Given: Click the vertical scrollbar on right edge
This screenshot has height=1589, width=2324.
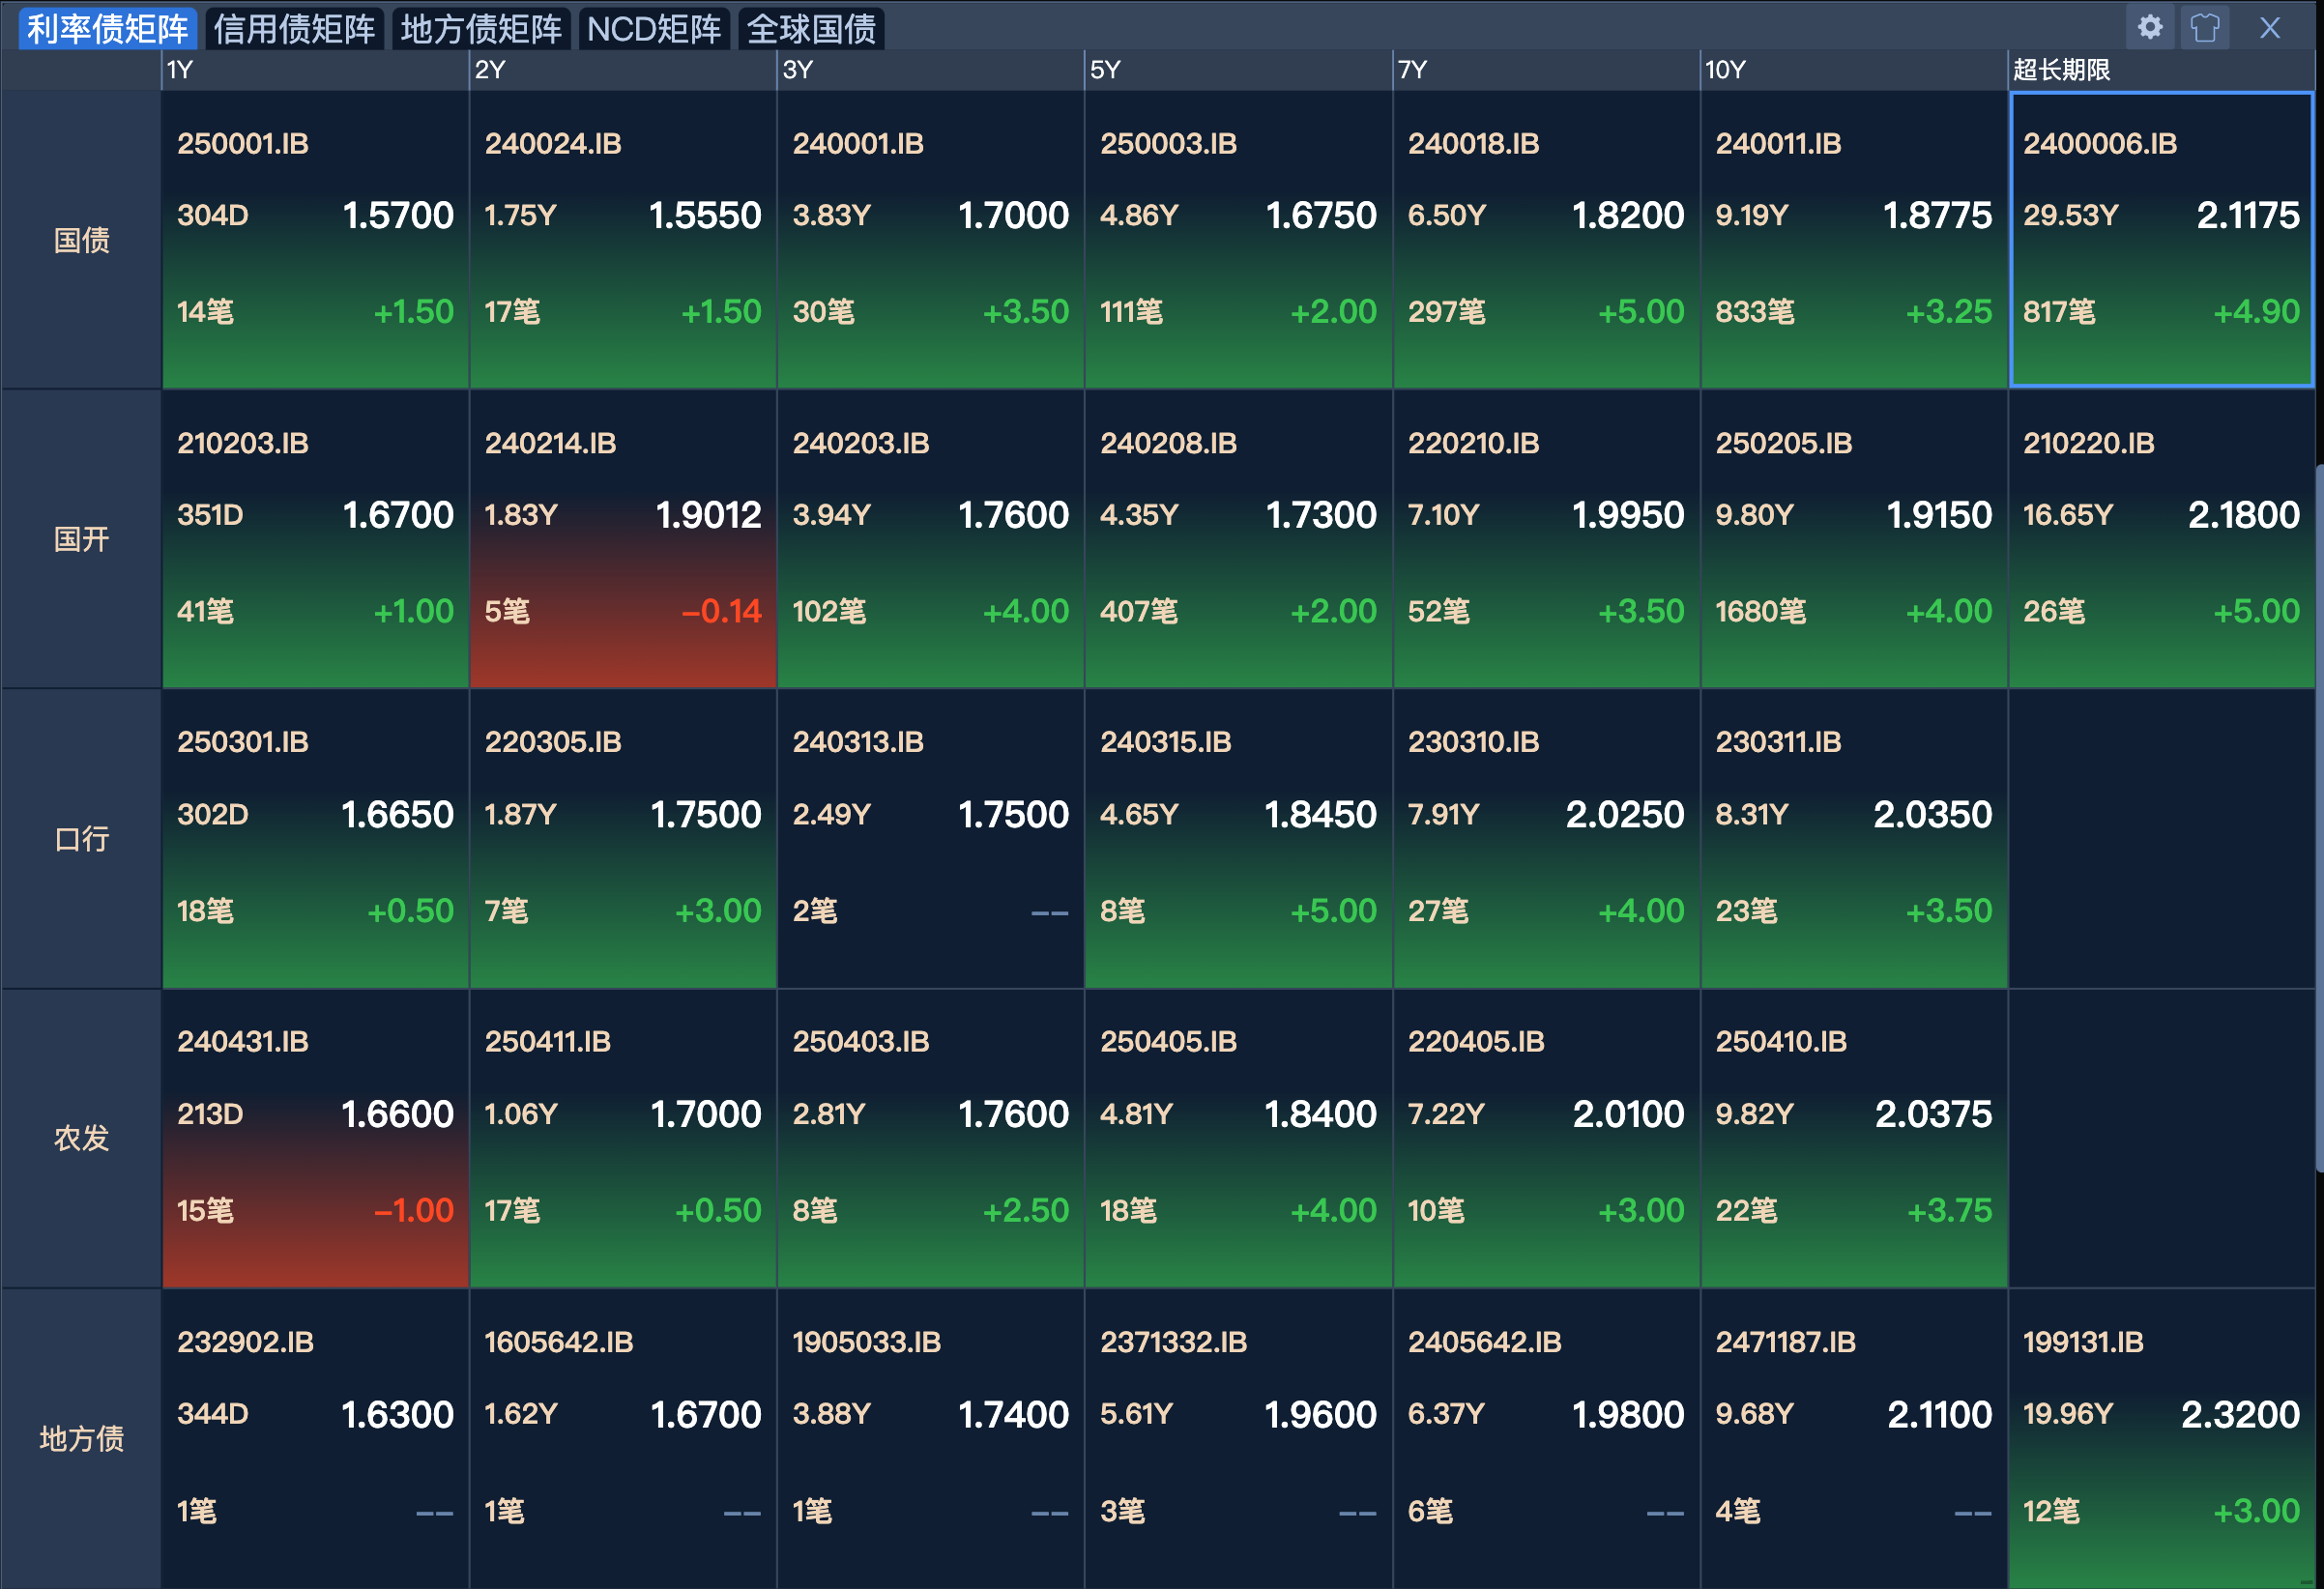Looking at the screenshot, I should 2318,820.
